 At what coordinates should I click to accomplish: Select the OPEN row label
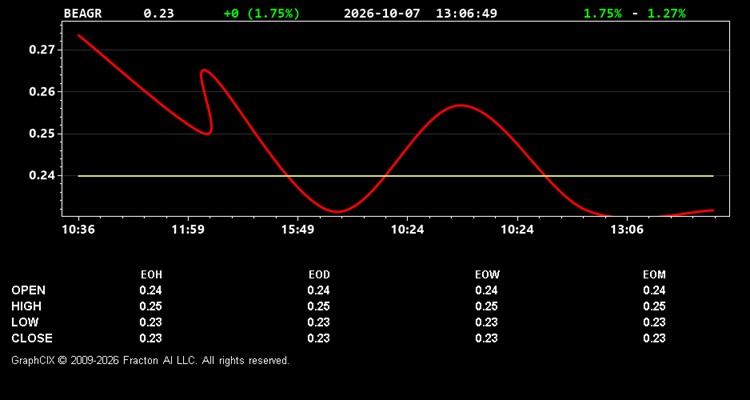coord(29,290)
